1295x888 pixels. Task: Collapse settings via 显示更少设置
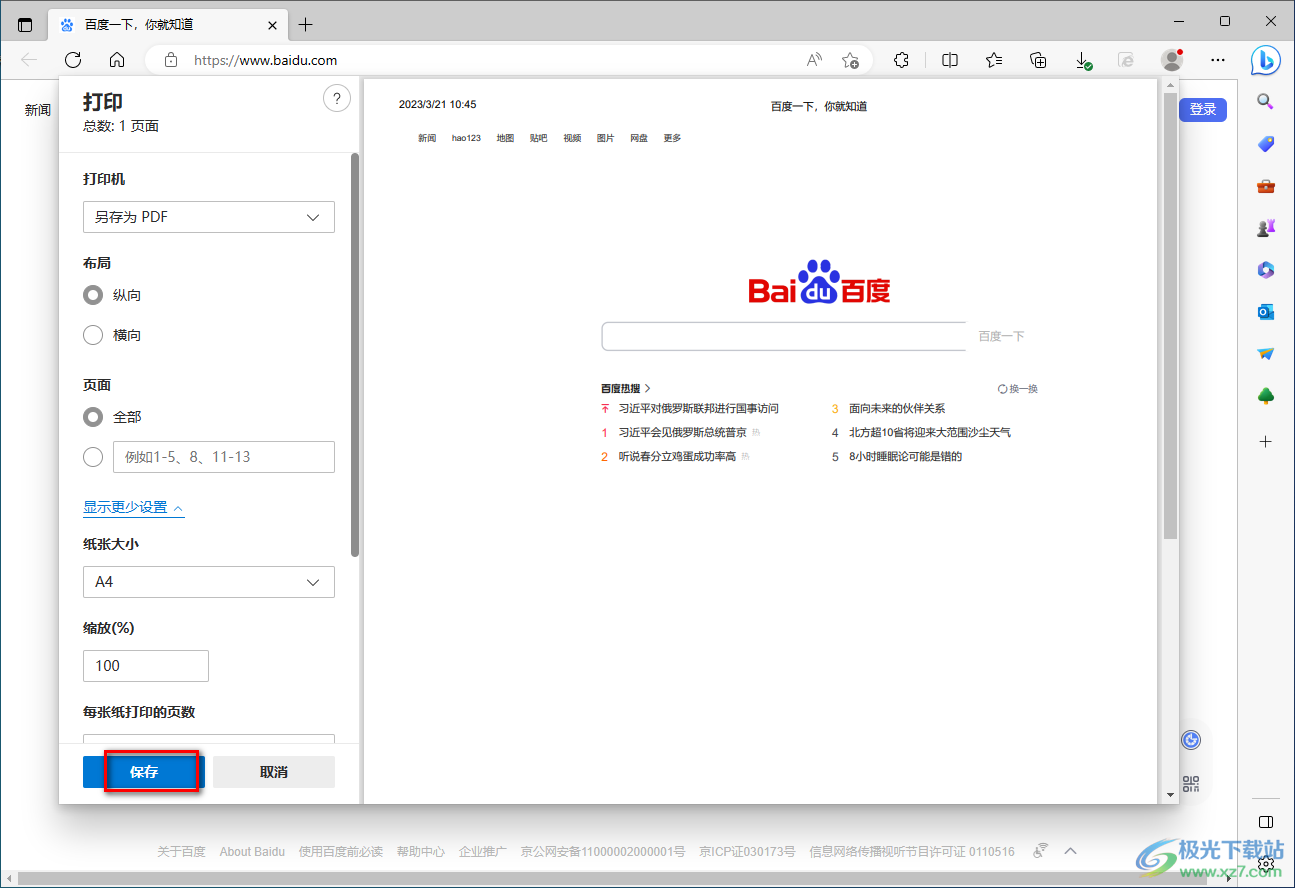point(133,507)
